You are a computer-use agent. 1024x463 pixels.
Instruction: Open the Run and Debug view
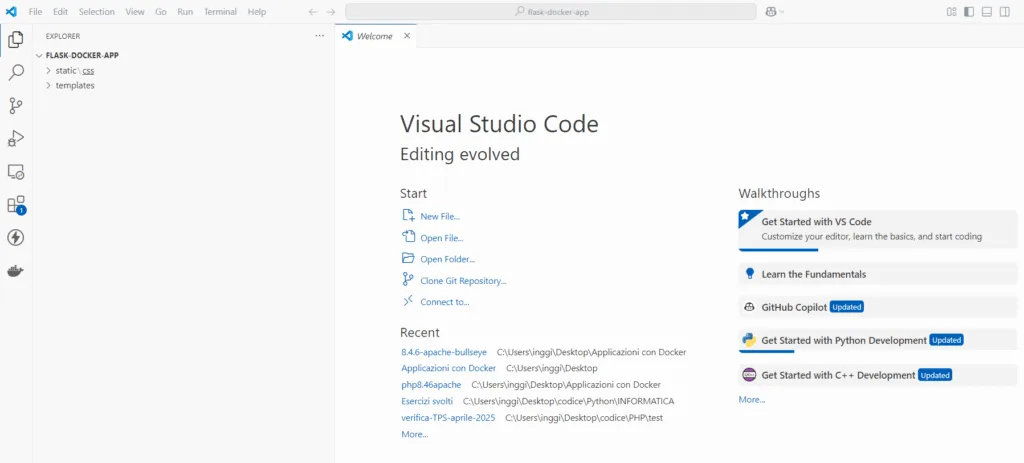16,138
